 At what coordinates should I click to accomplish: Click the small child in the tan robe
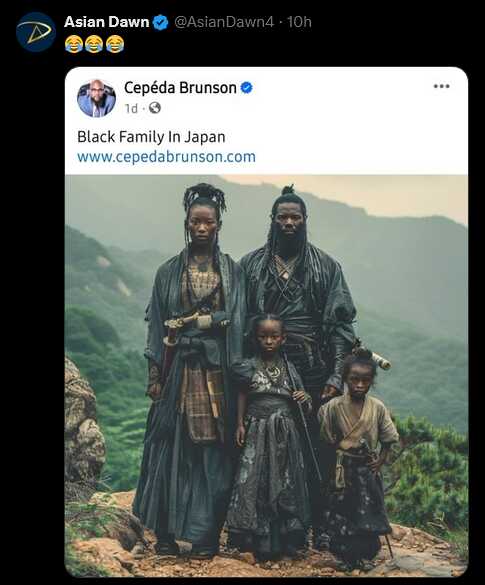click(x=356, y=451)
